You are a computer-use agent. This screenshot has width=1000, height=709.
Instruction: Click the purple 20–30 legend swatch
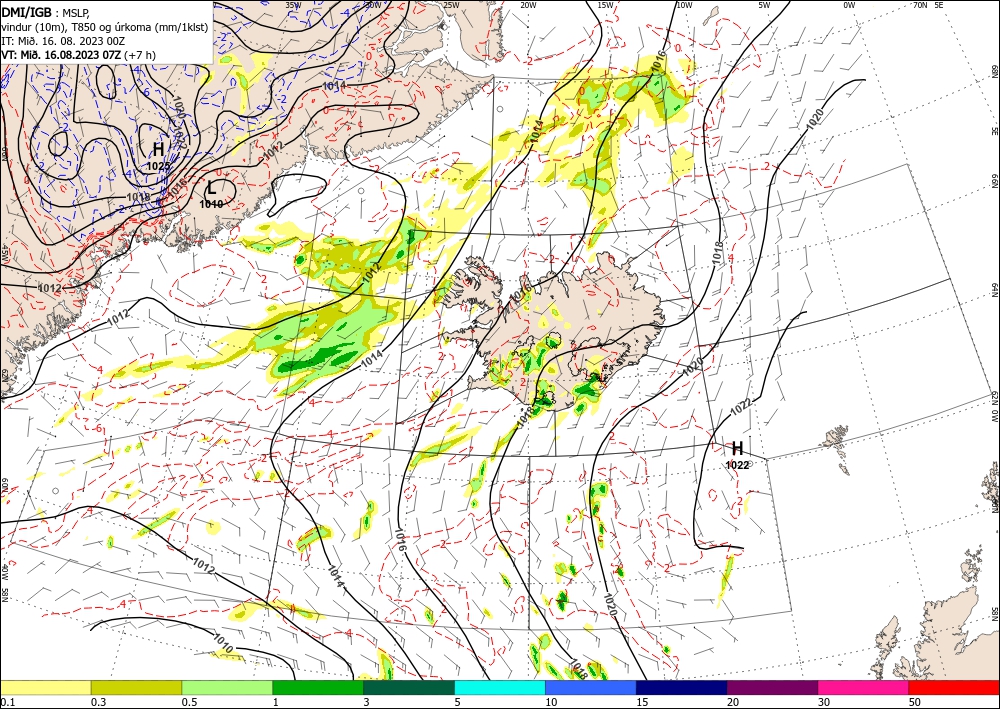[772, 687]
